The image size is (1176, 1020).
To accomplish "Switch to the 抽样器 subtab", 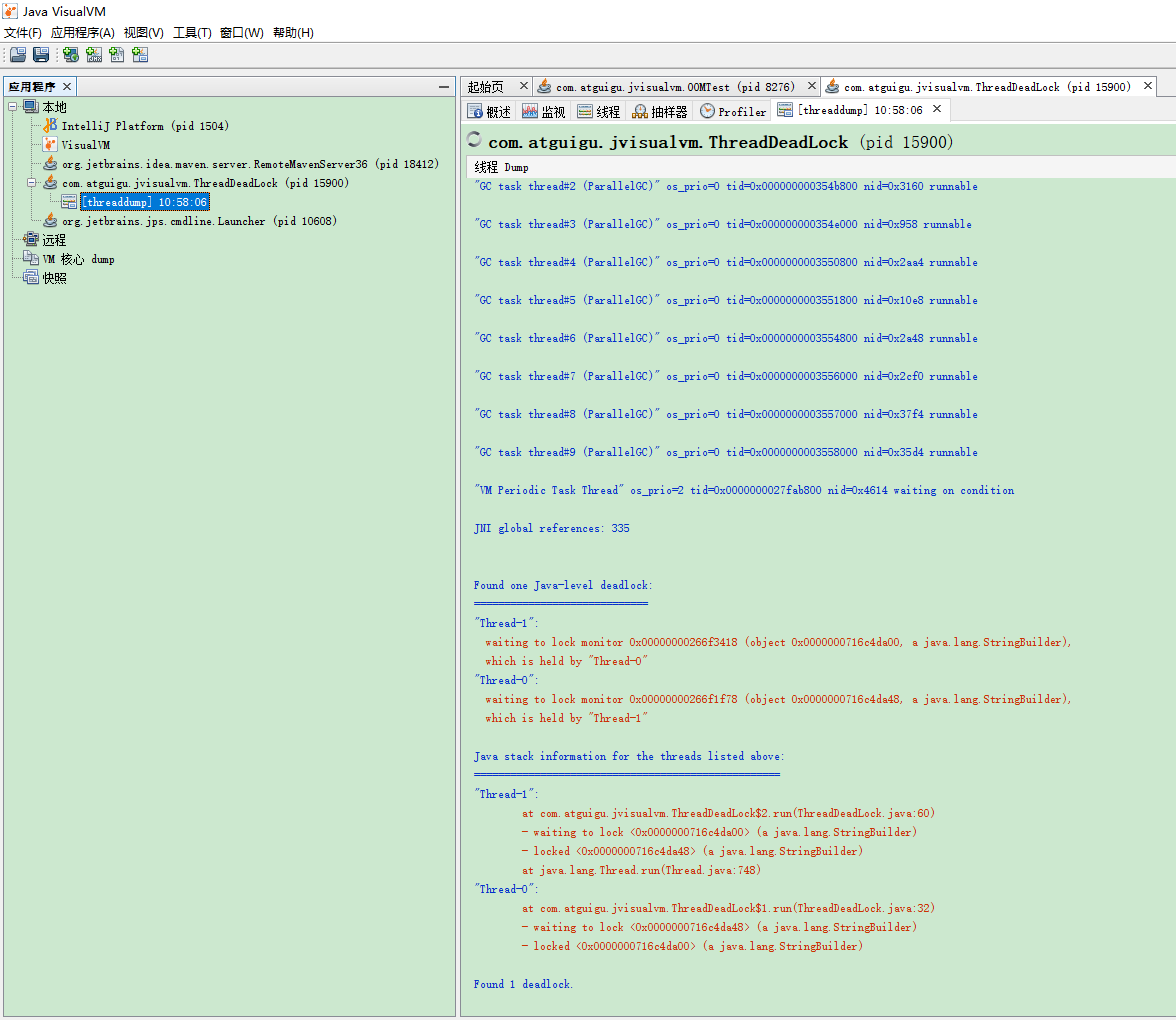I will point(660,112).
